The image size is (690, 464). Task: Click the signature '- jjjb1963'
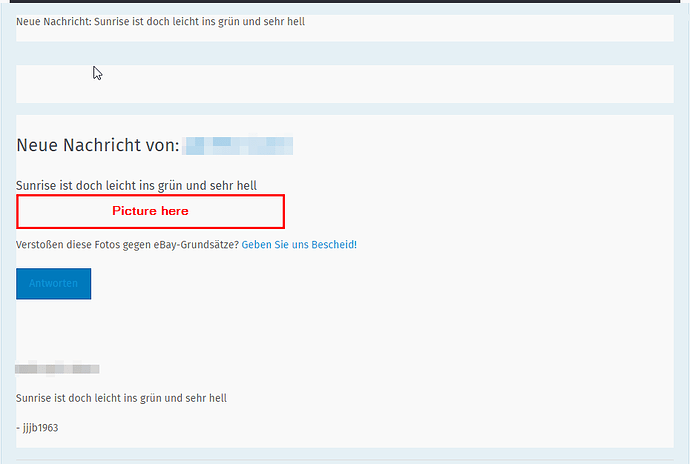tap(37, 428)
